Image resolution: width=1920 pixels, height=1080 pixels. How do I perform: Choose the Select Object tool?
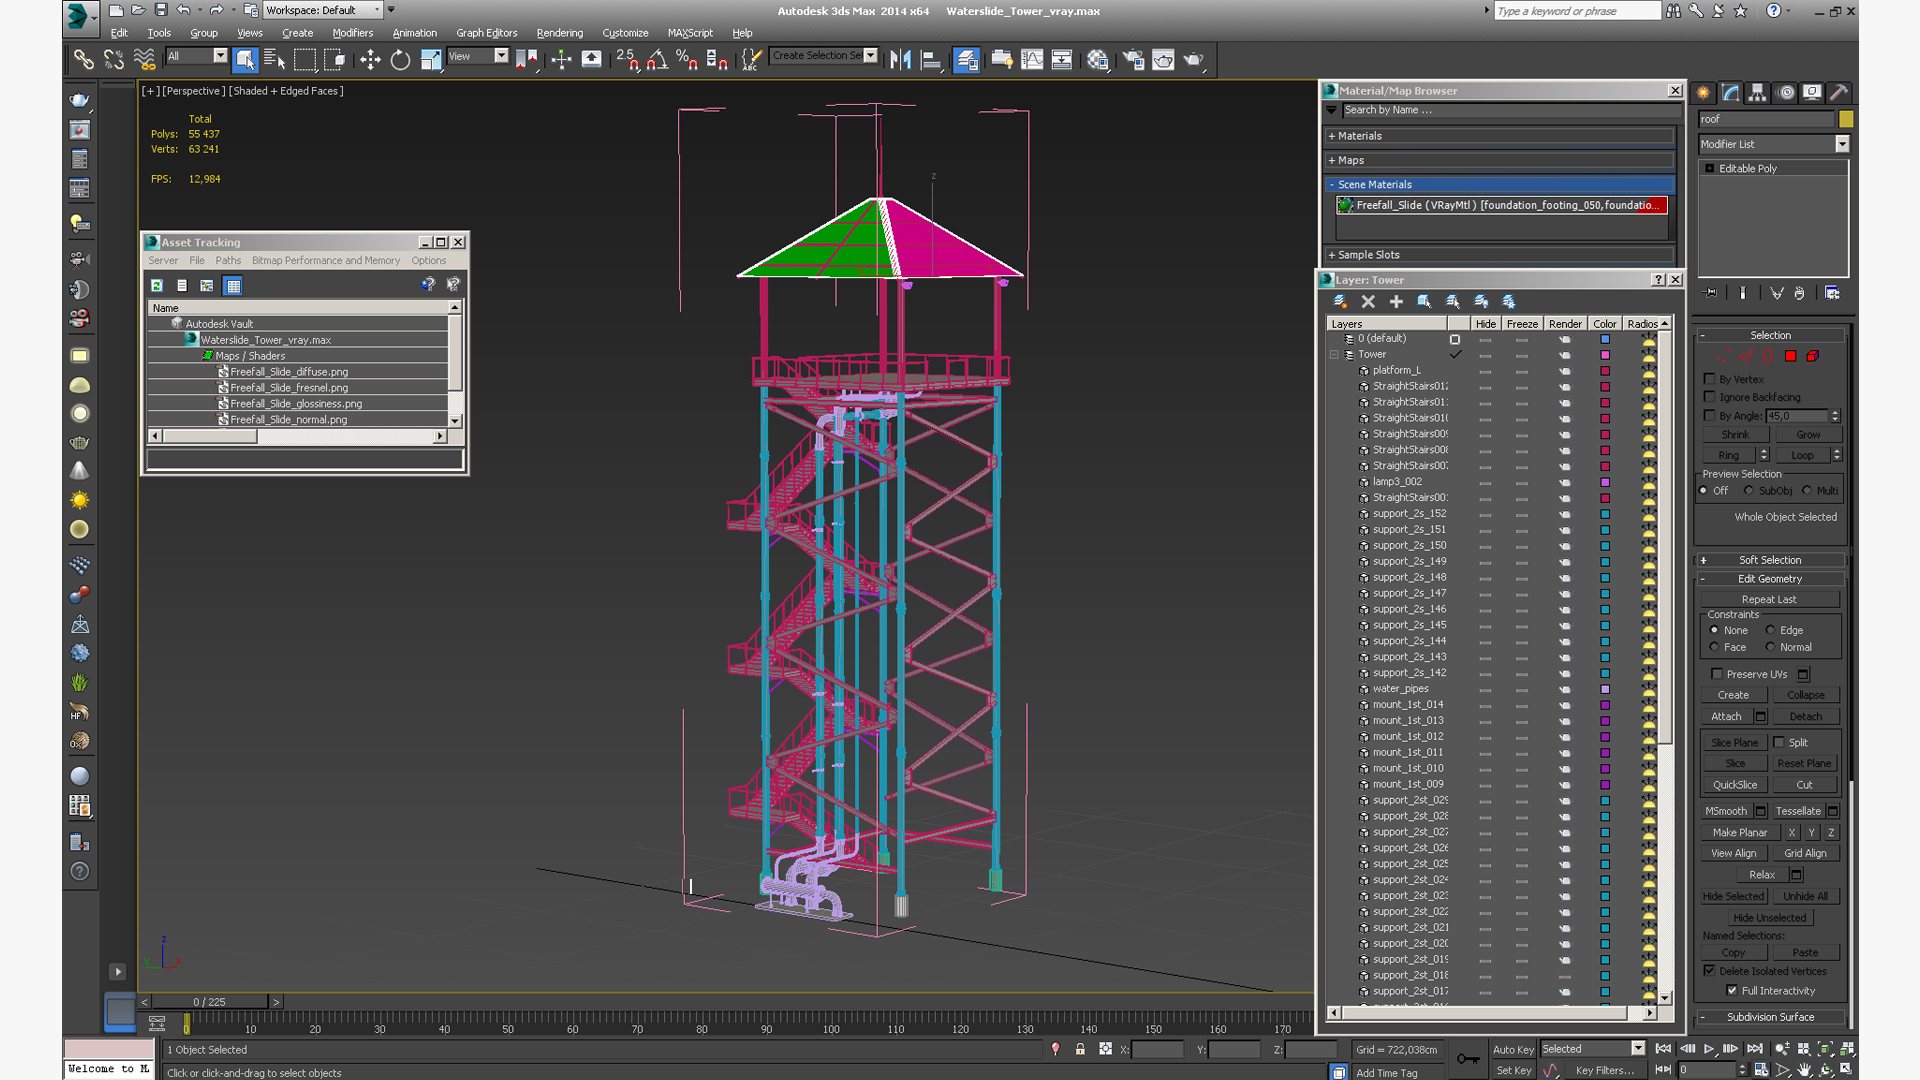245,60
